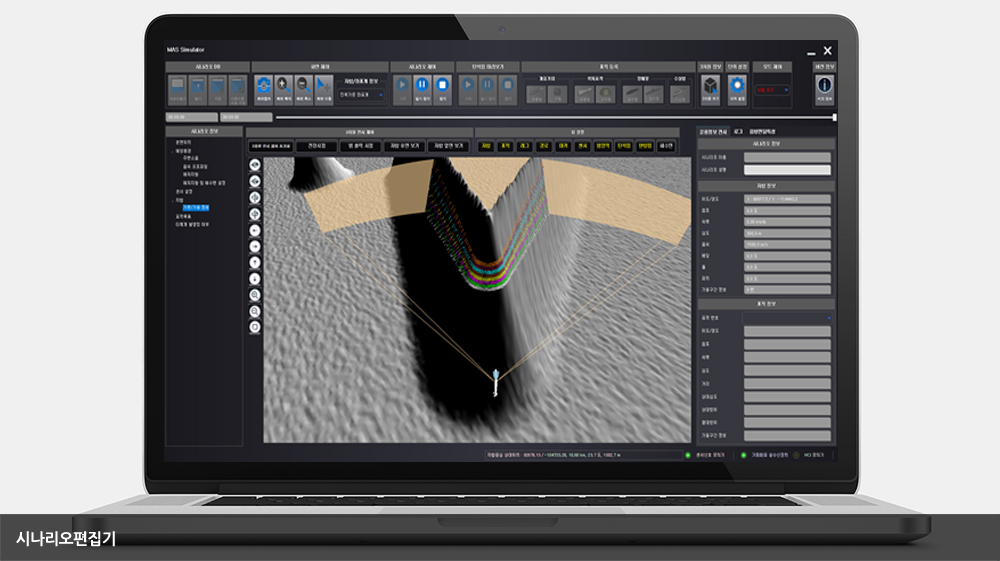Click the greyed-out play button beside the blue pause
Image resolution: width=1000 pixels, height=561 pixels.
402,88
